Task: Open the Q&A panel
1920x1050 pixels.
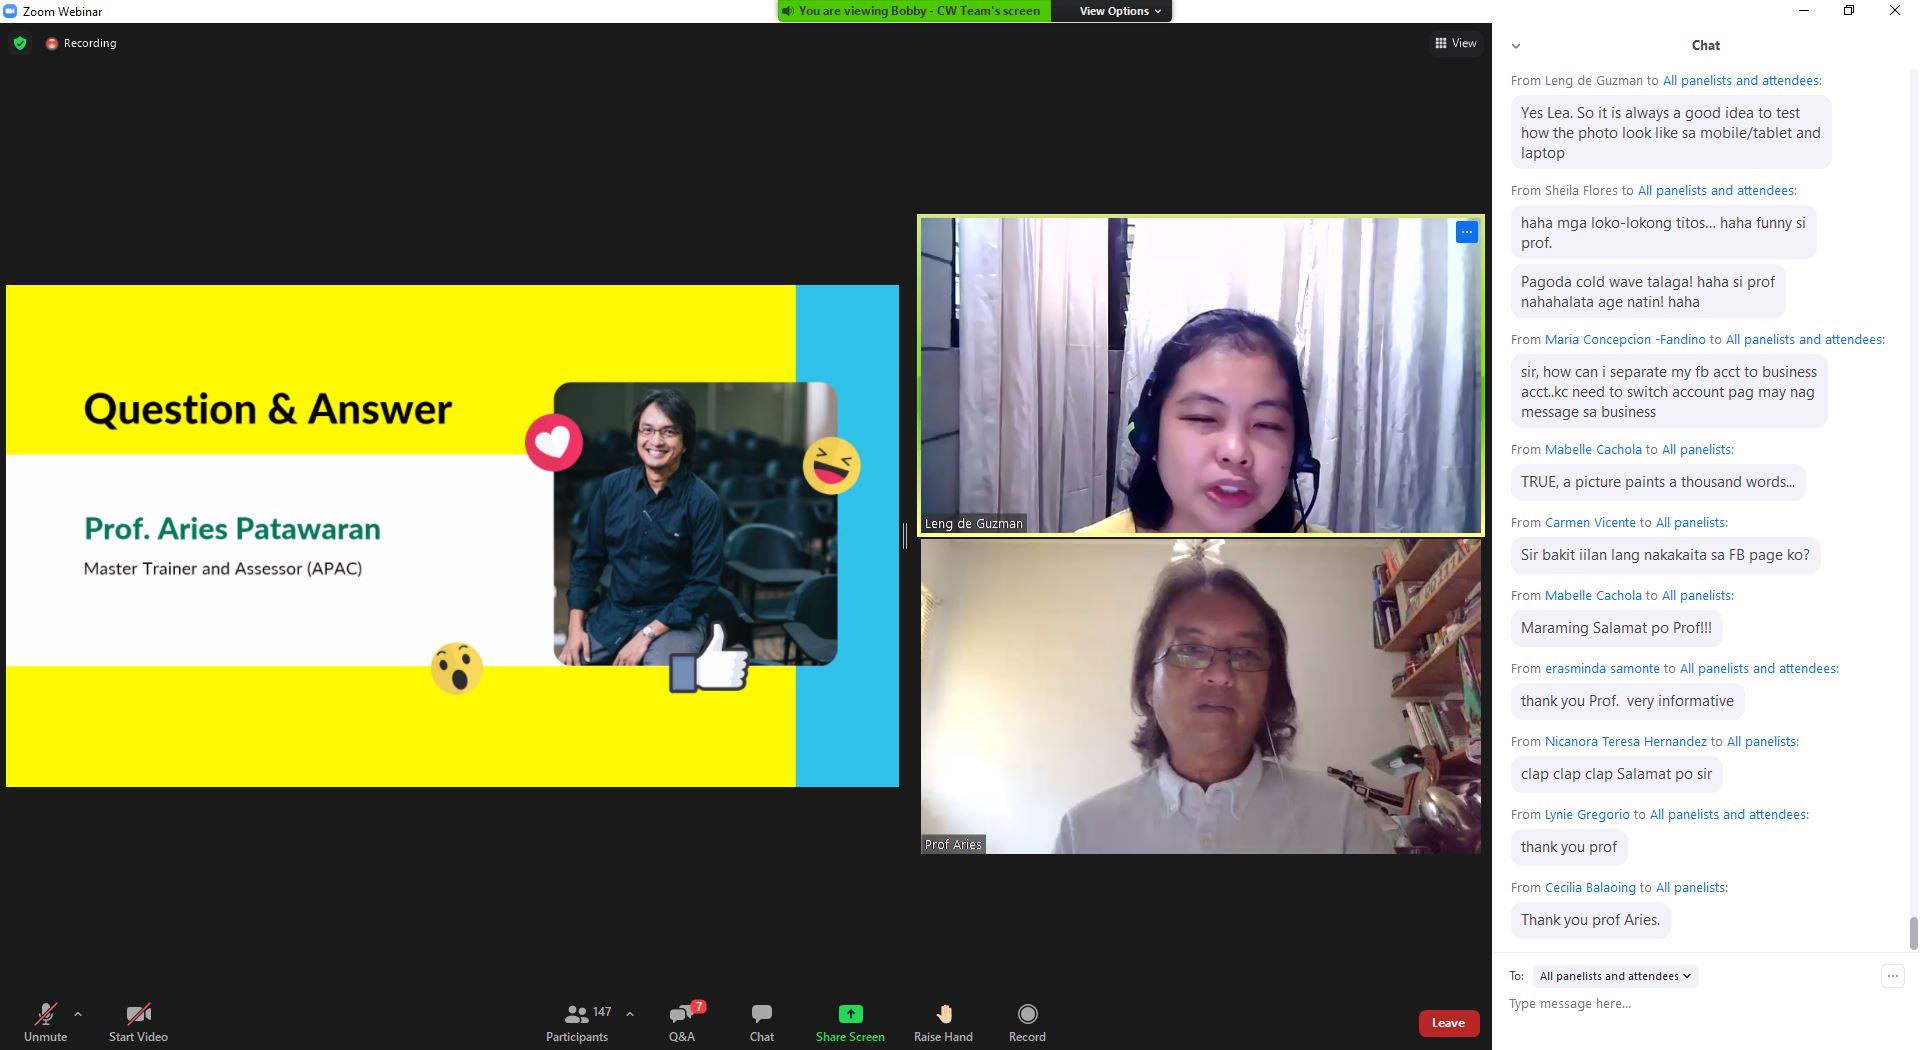Action: [682, 1023]
